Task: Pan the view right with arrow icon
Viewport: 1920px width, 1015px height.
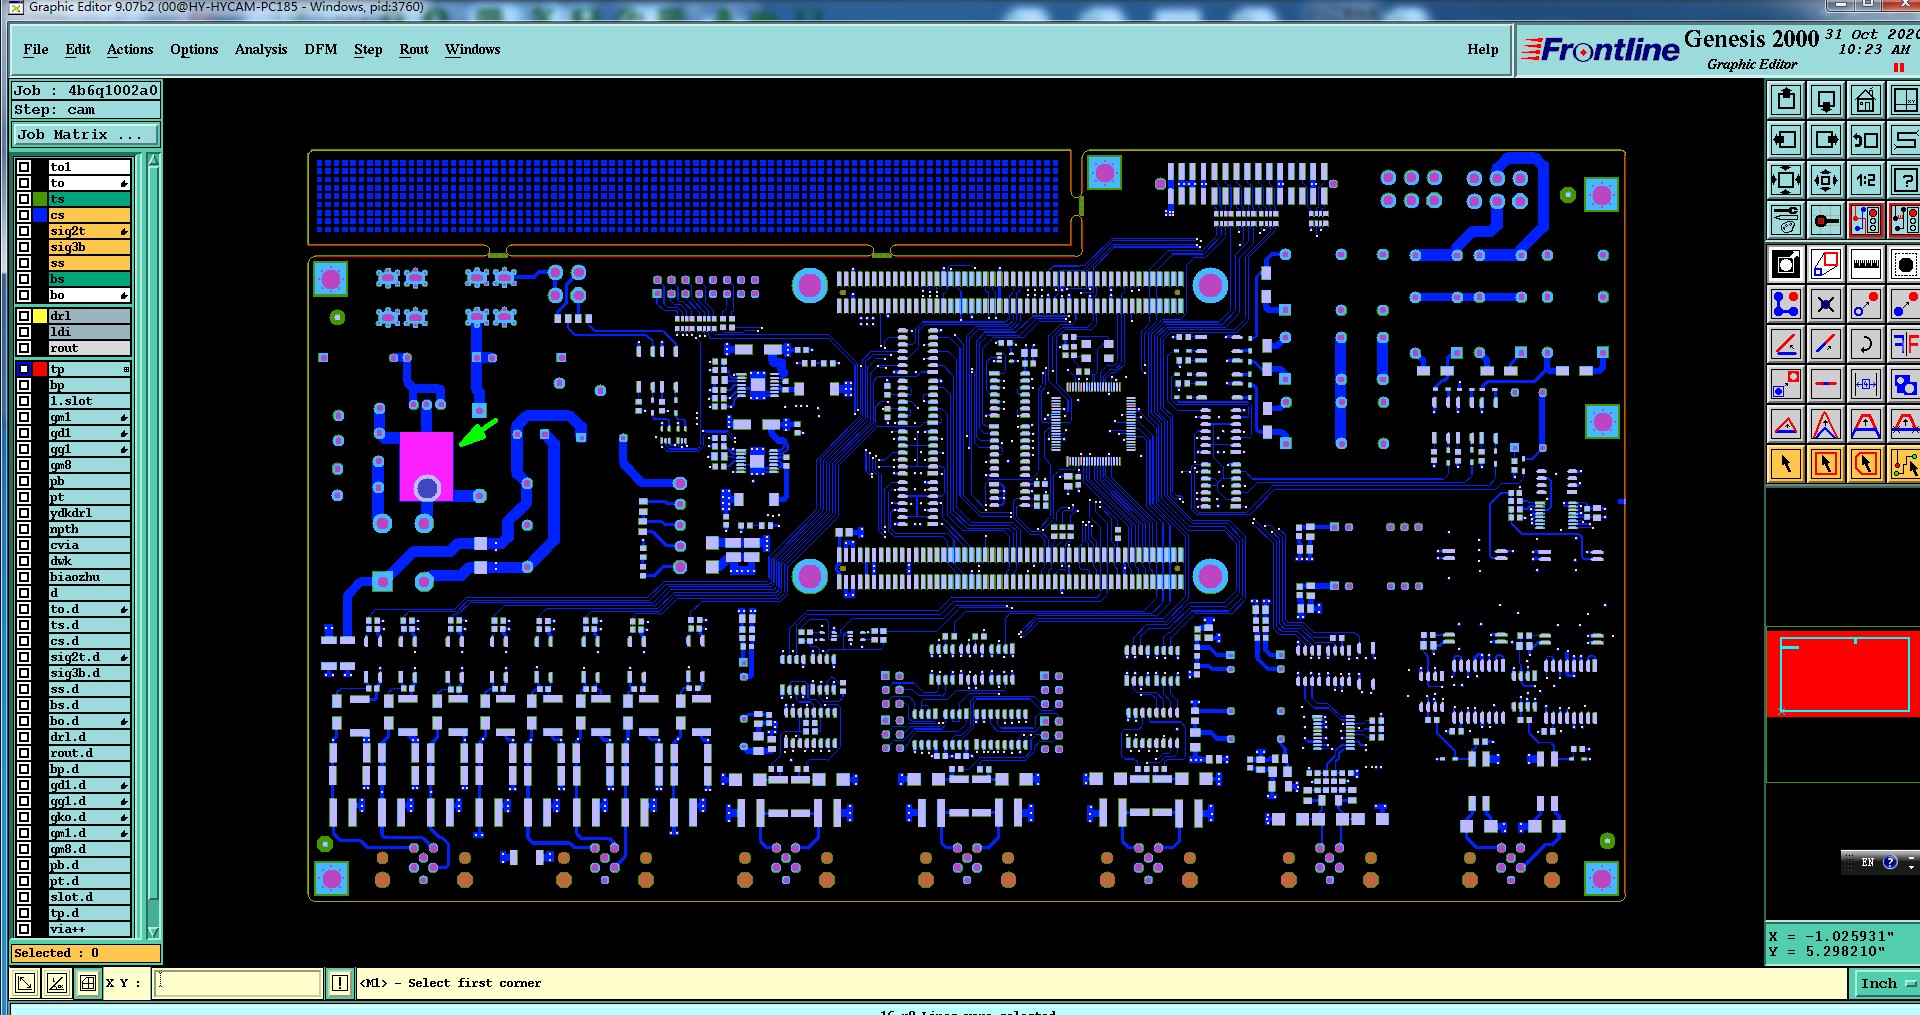Action: click(x=1826, y=140)
